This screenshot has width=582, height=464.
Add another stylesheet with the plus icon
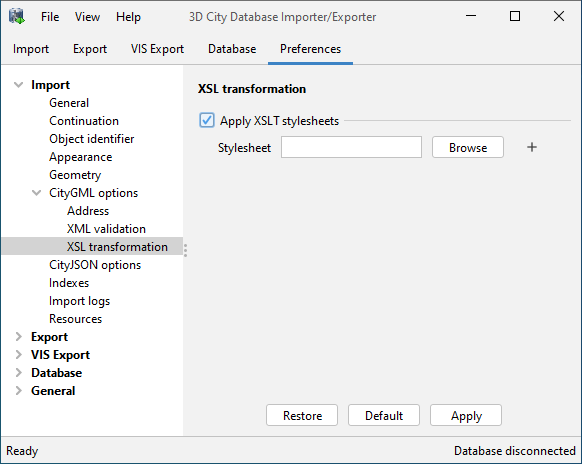tap(532, 147)
